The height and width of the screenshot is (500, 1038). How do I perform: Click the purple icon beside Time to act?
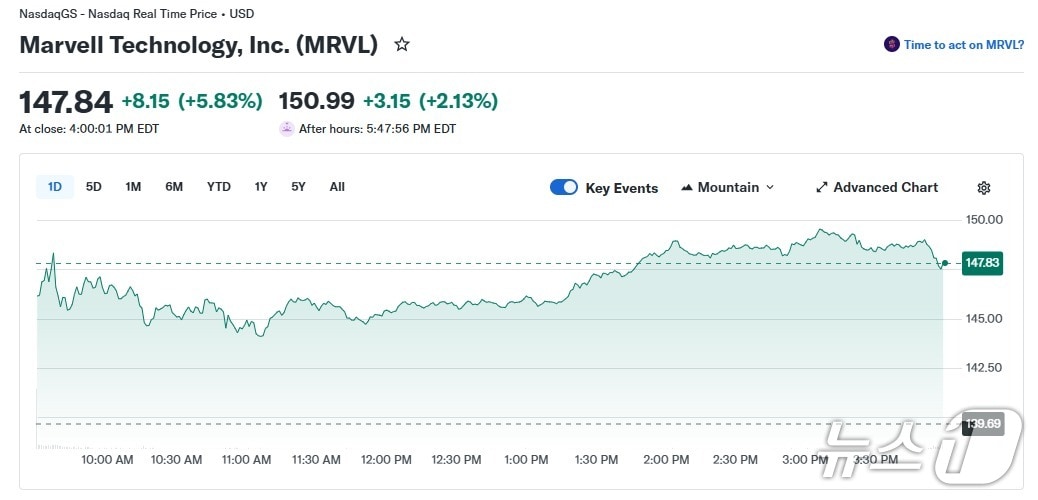(x=892, y=45)
